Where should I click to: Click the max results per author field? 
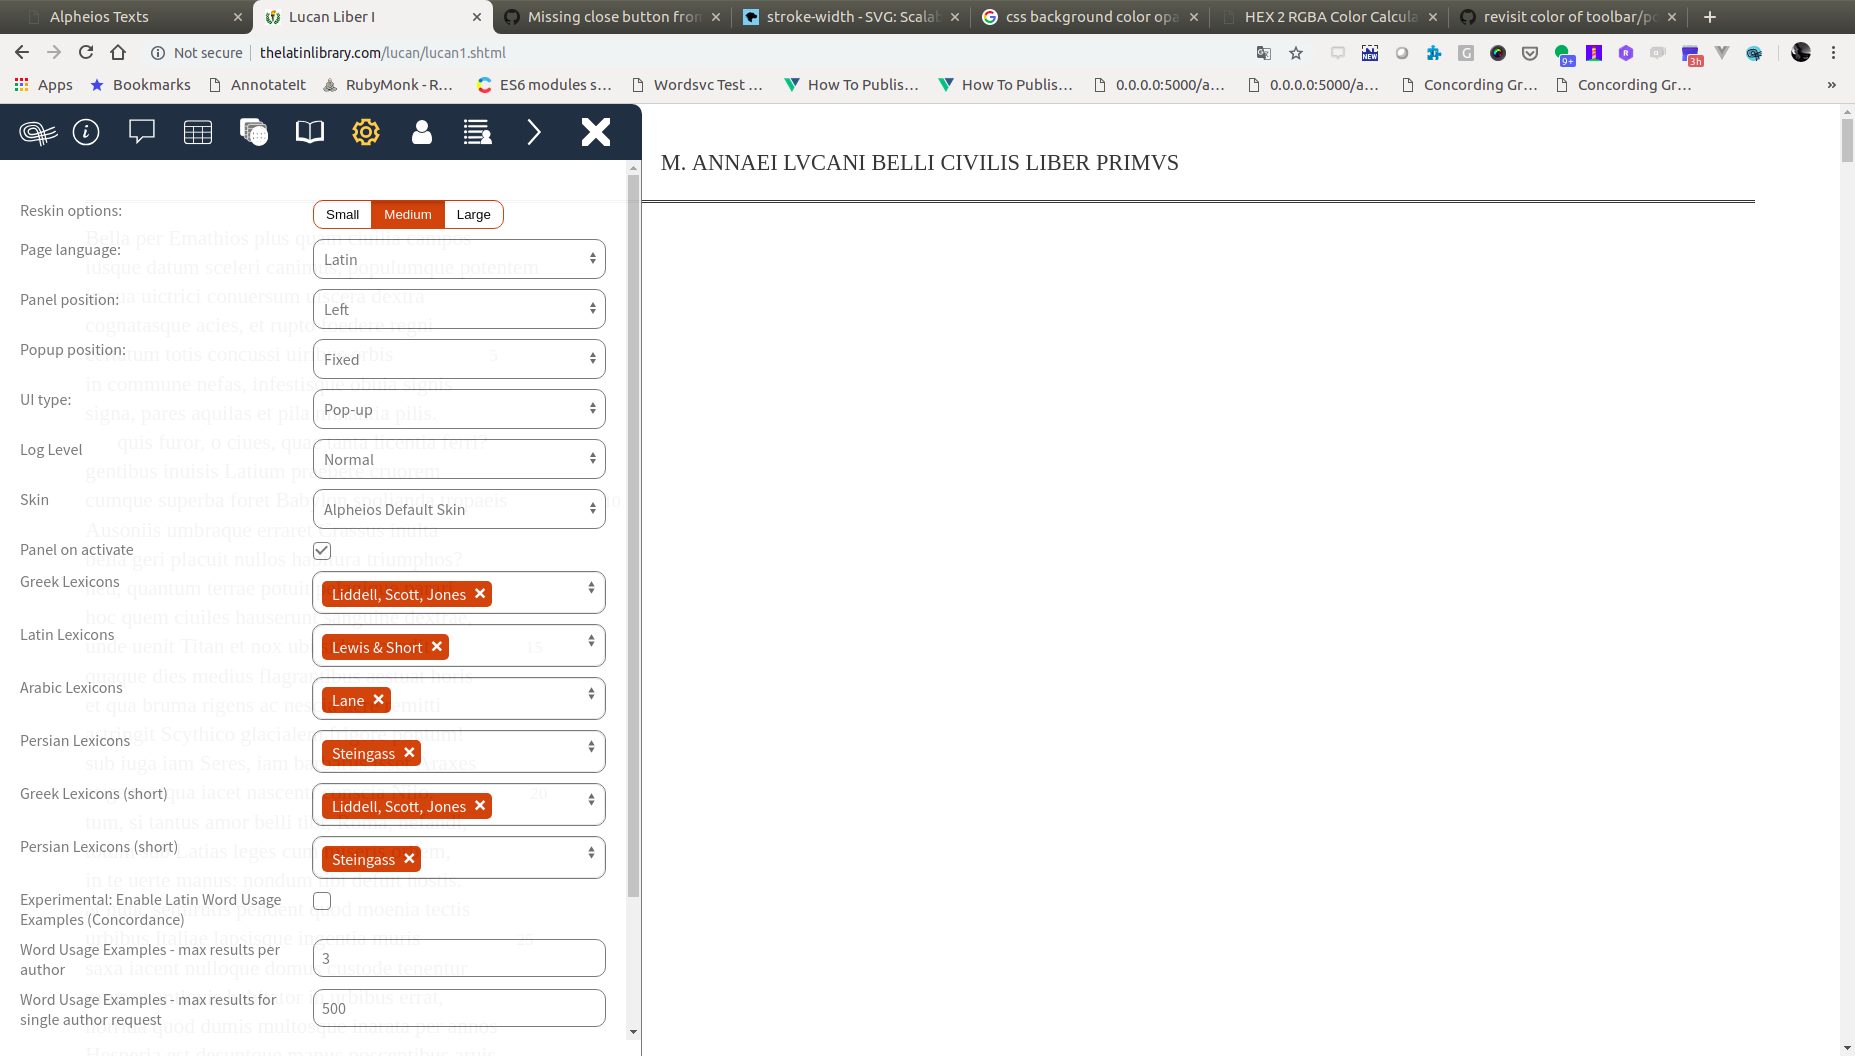coord(458,958)
